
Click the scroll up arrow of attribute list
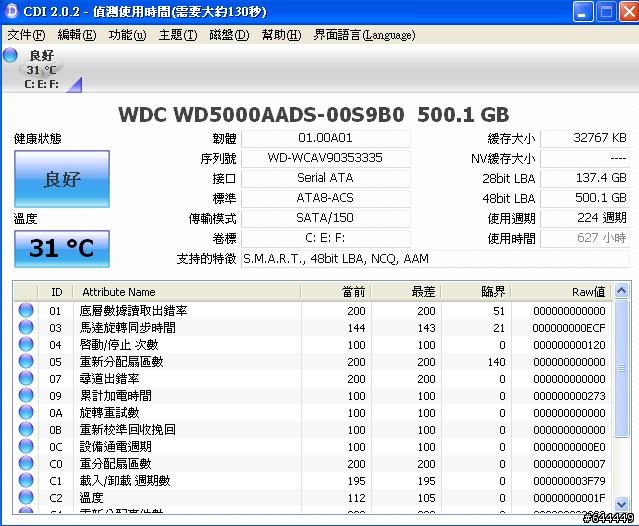[621, 291]
